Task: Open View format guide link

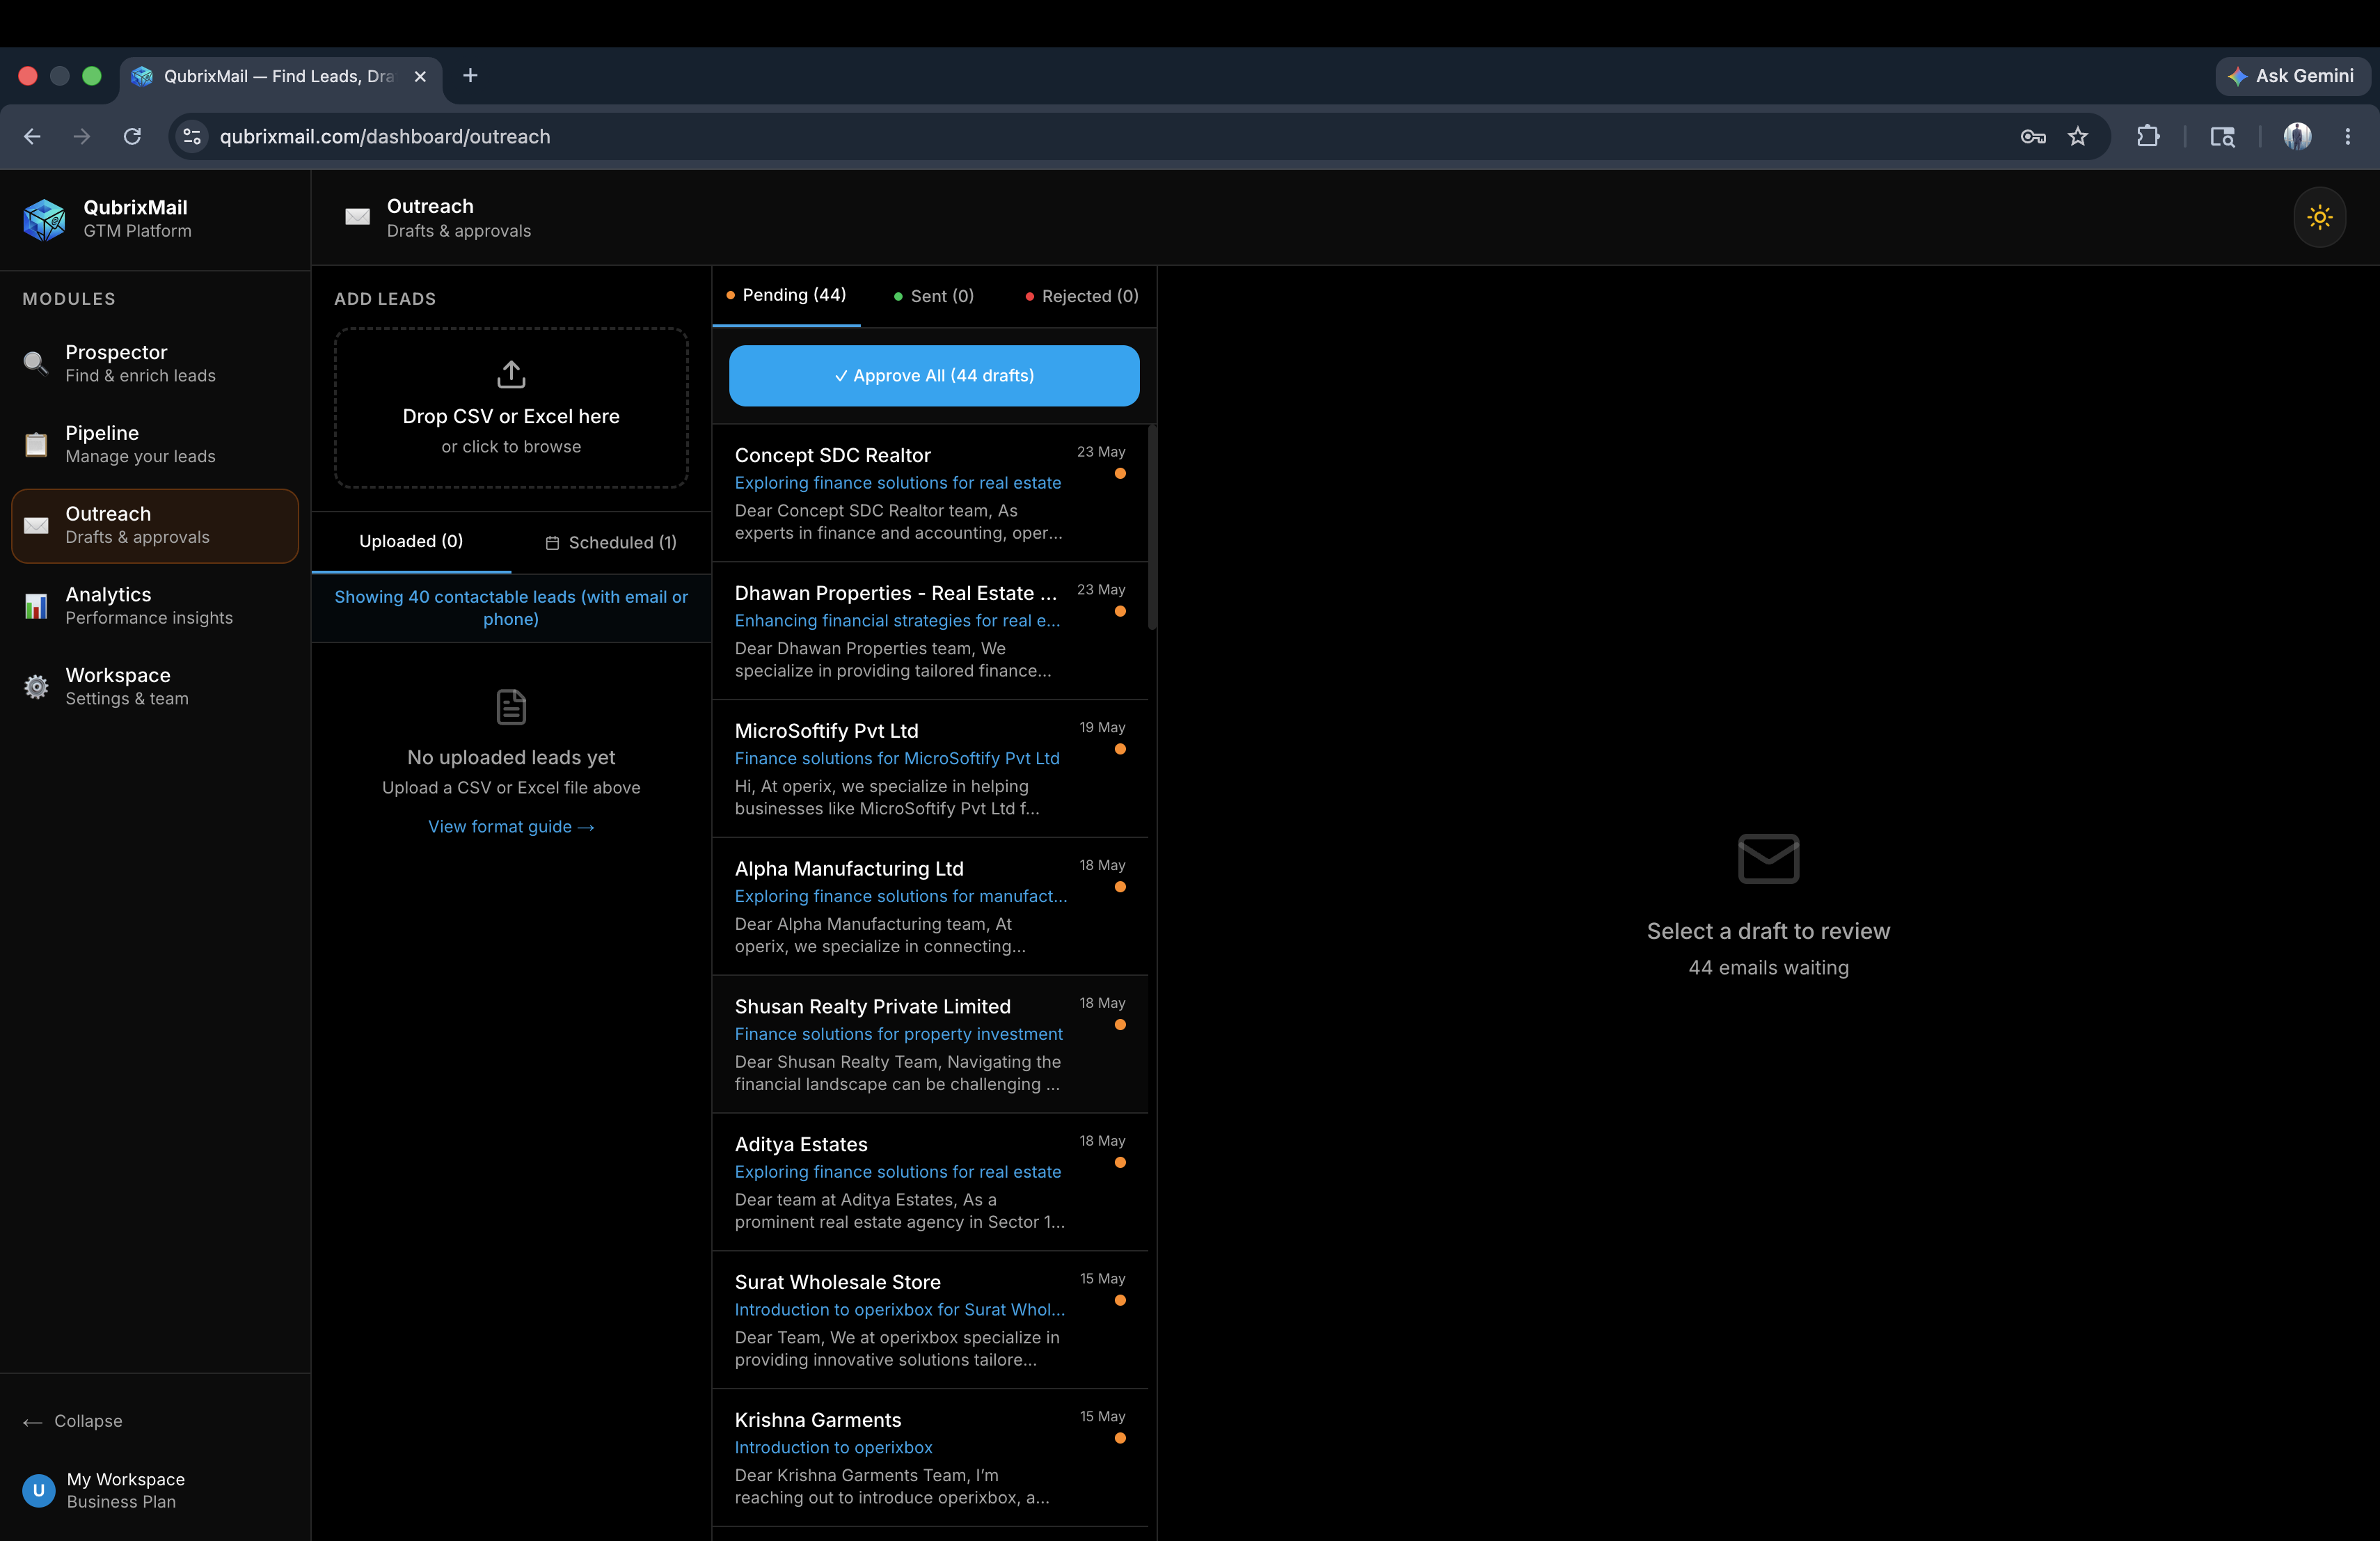Action: point(511,826)
